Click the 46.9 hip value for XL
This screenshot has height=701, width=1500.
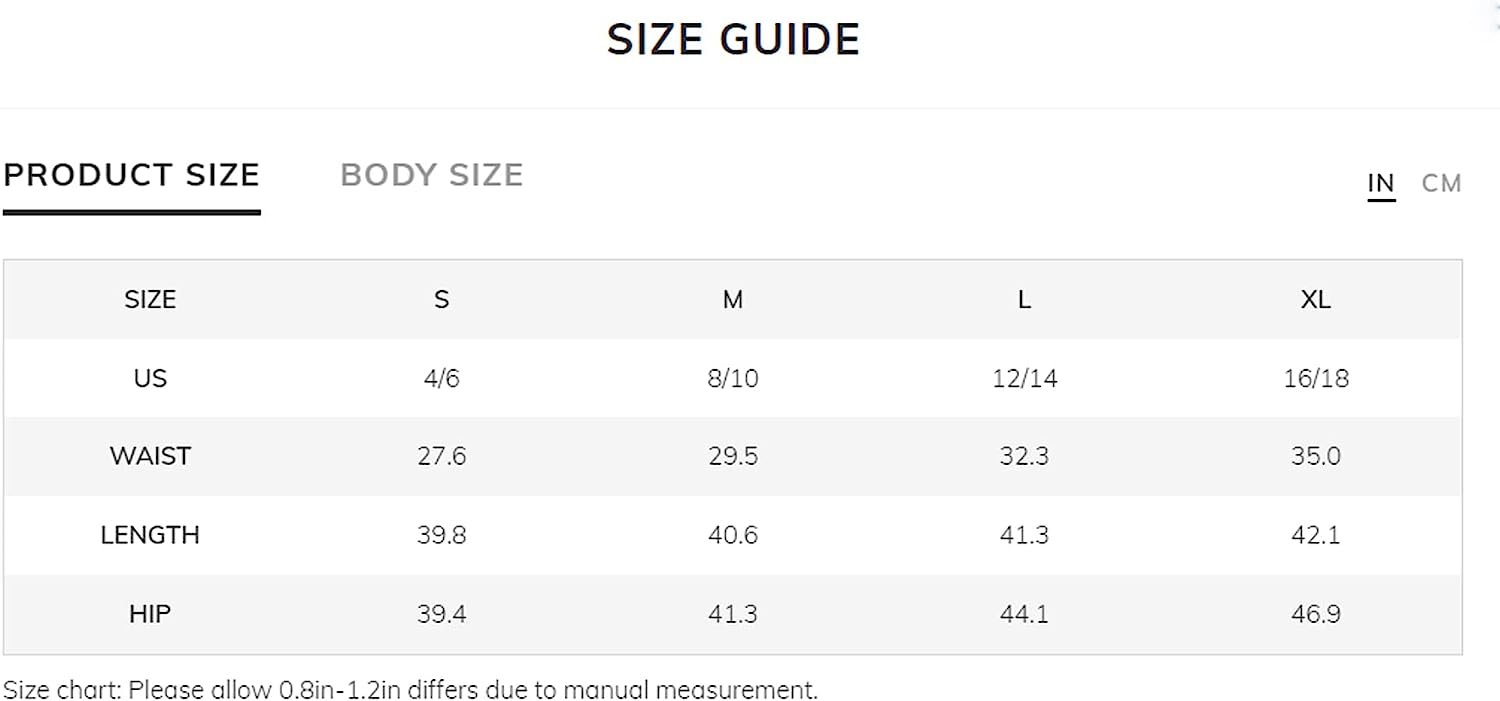[x=1316, y=613]
